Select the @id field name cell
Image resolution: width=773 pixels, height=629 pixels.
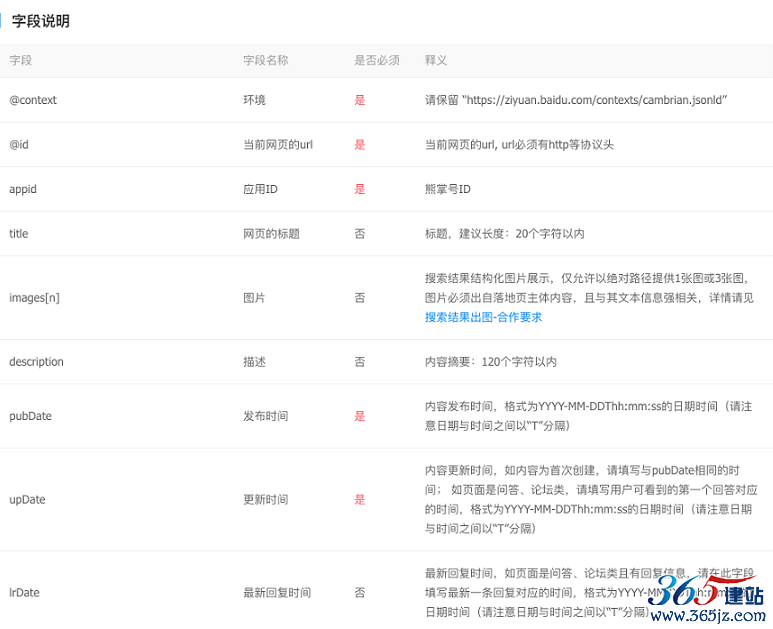[x=19, y=144]
